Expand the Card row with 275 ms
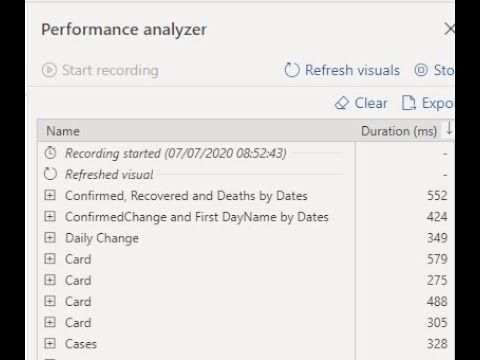 pos(50,280)
